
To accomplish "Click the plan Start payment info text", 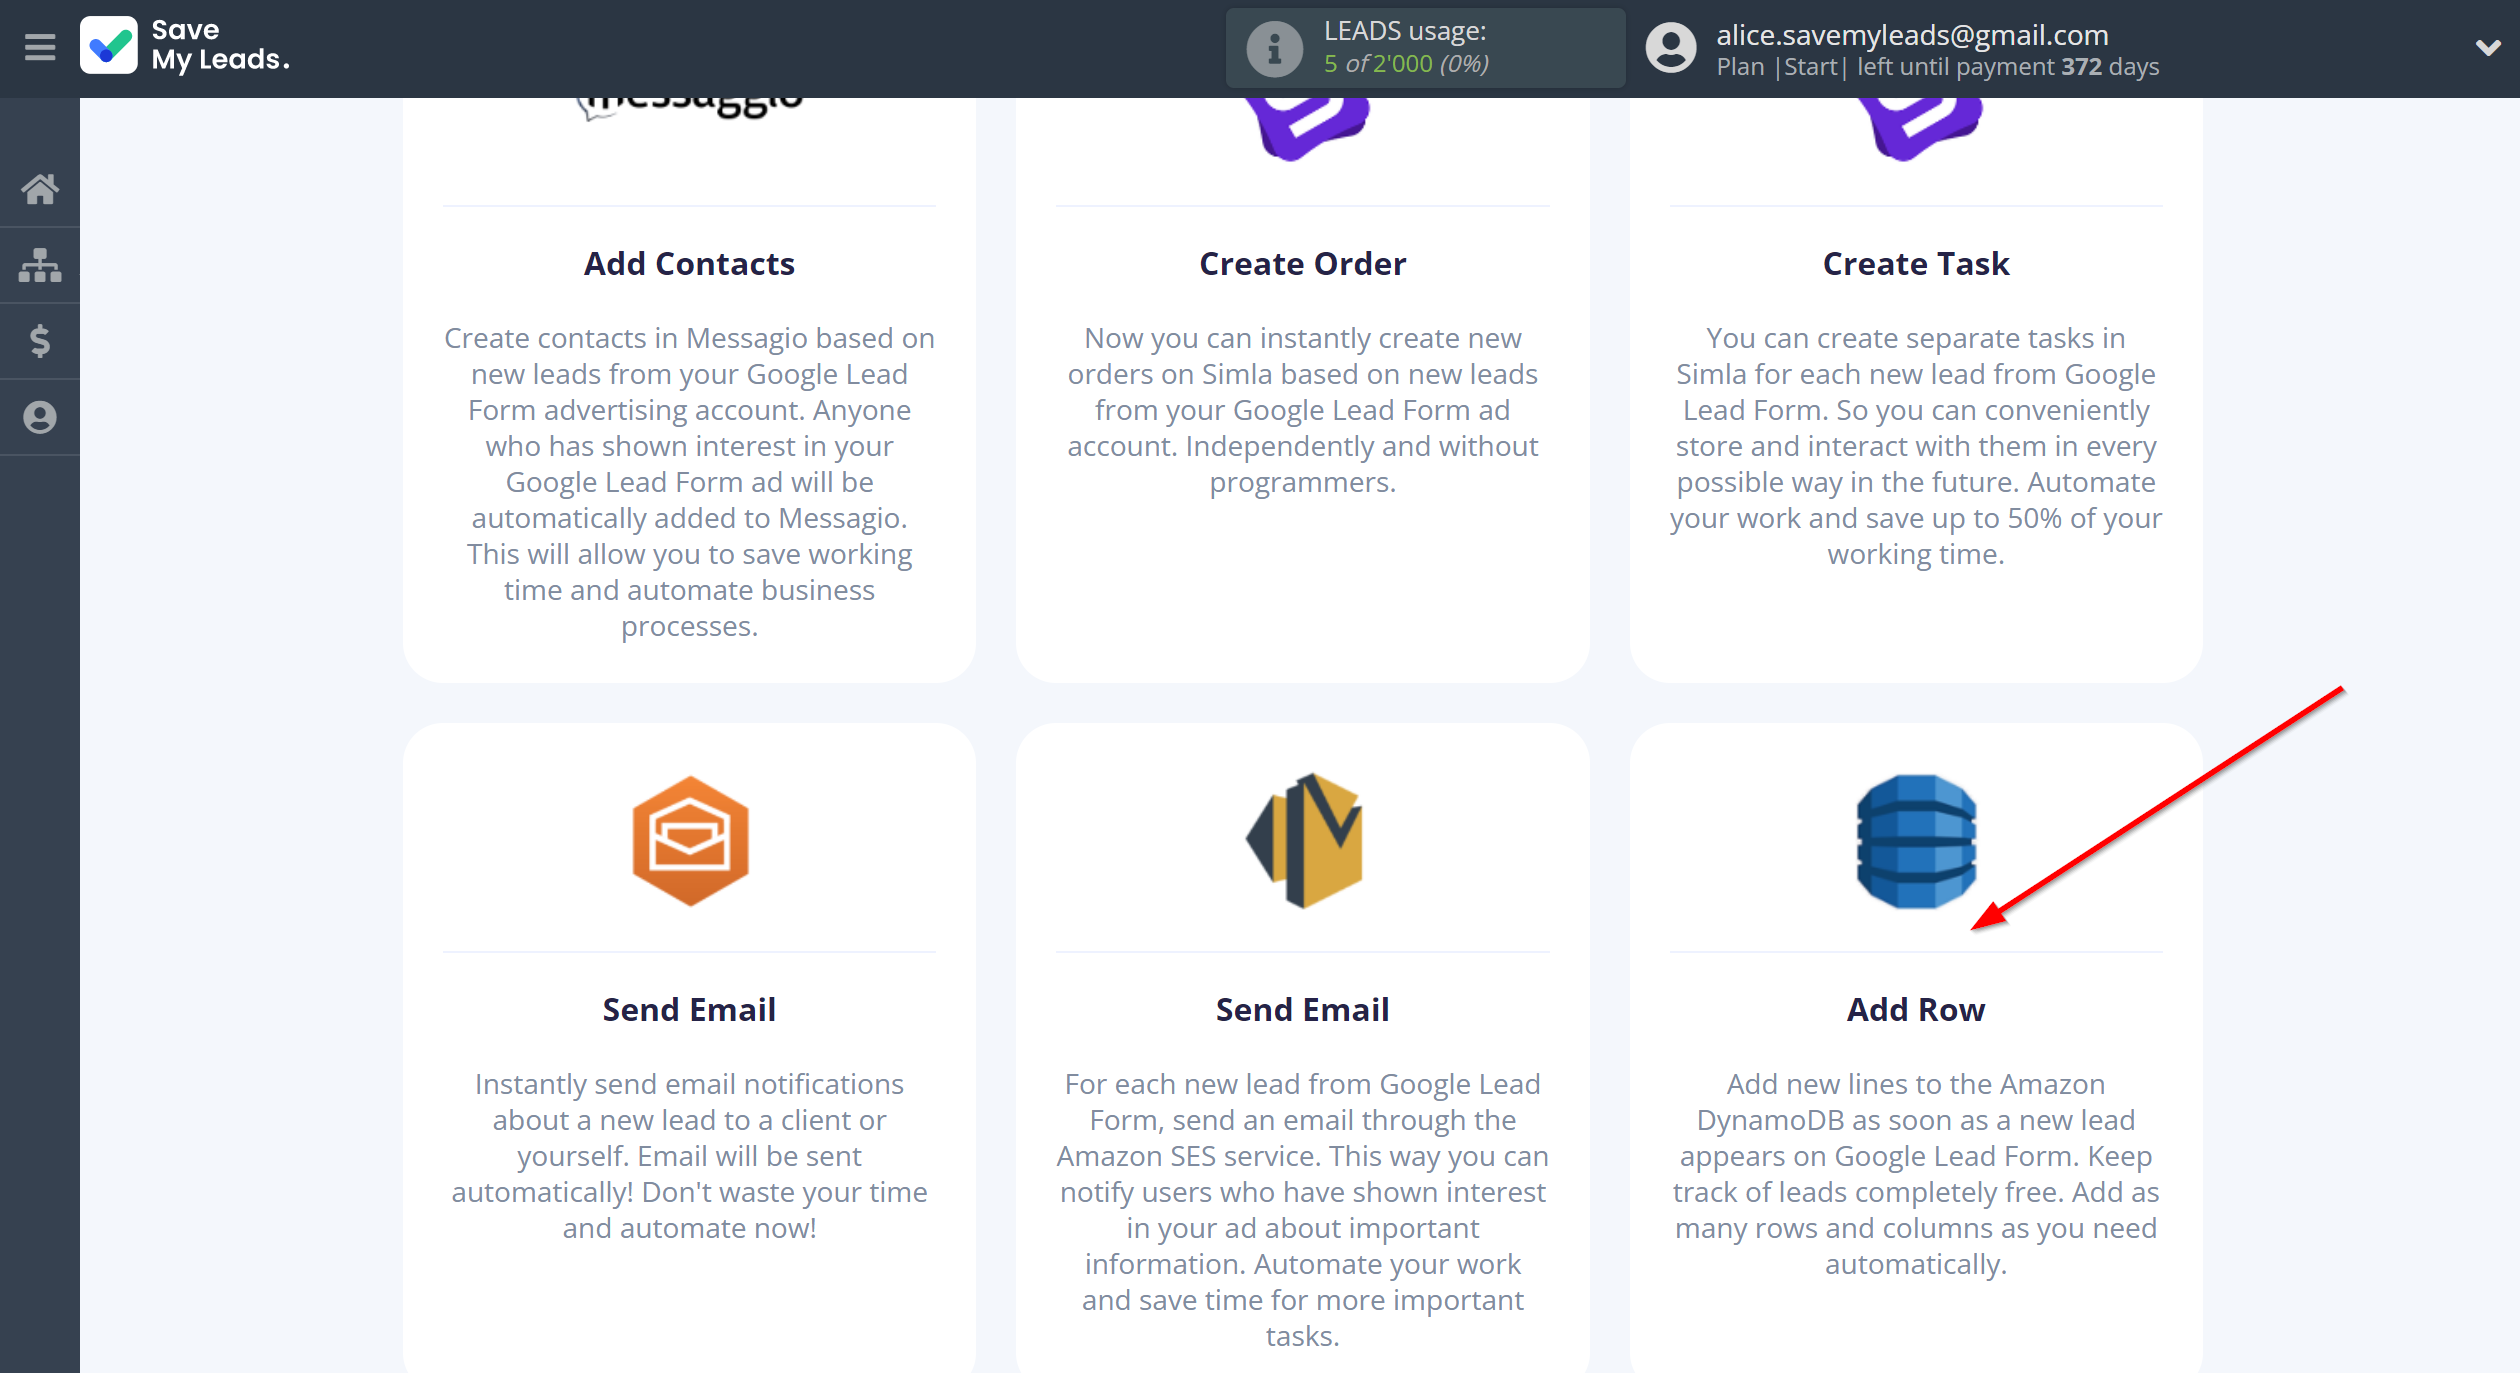I will [x=1937, y=67].
